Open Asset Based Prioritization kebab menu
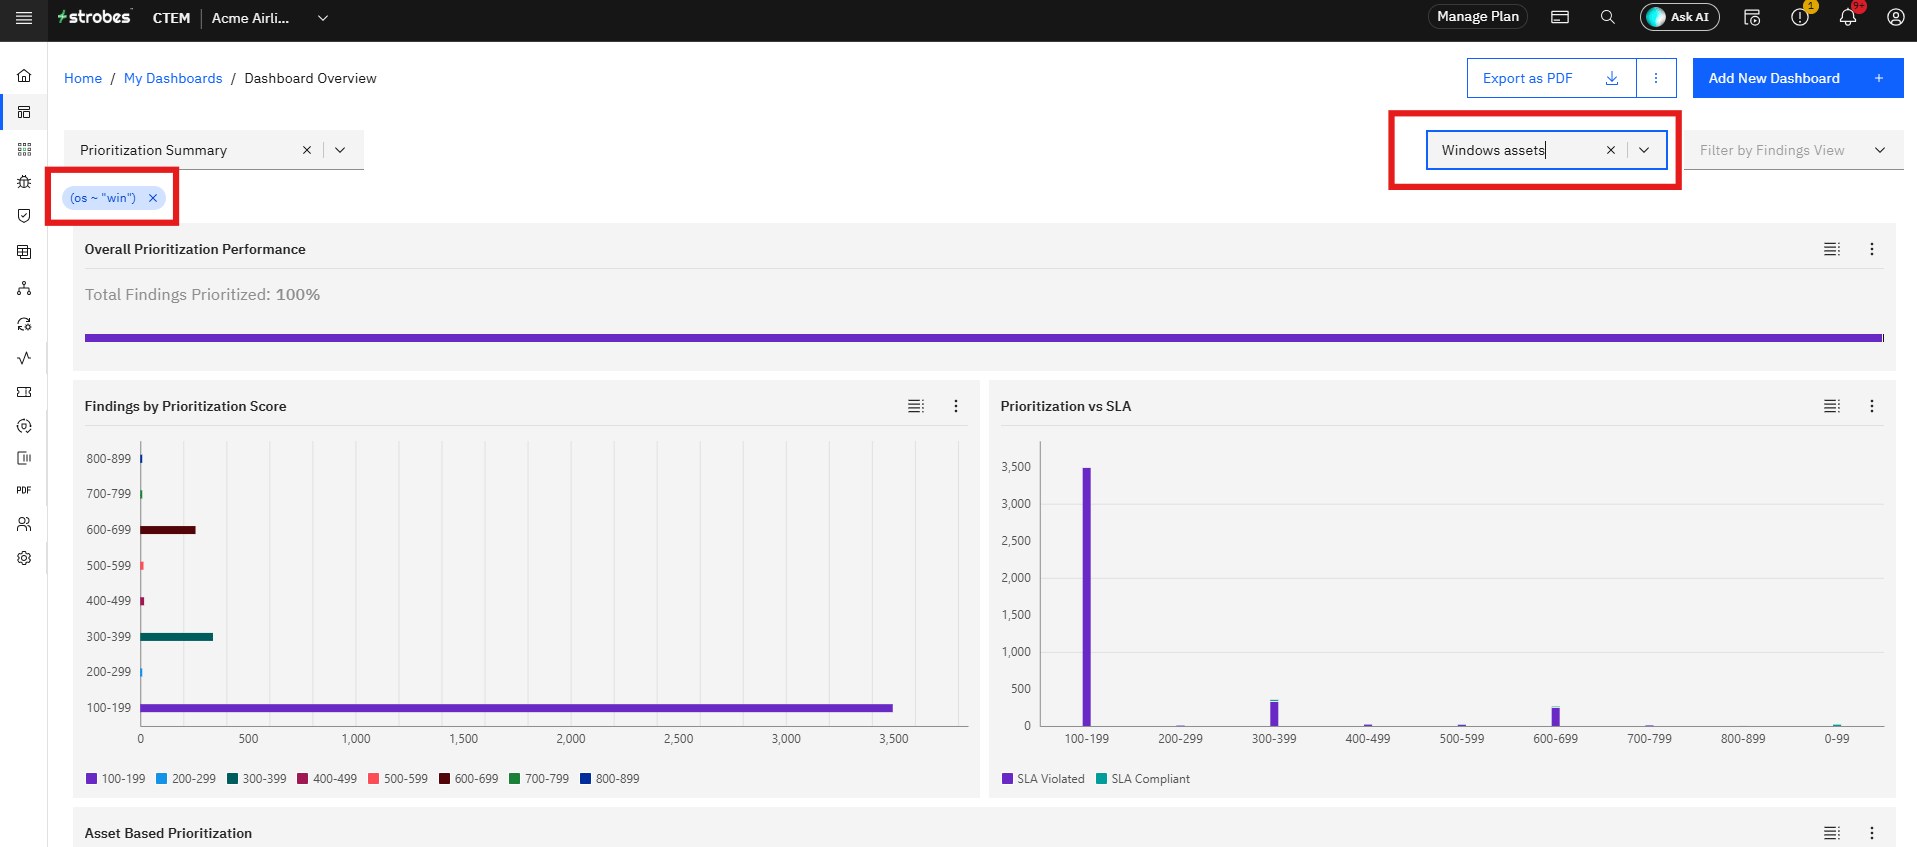Screen dimensions: 1917x847 1872,833
